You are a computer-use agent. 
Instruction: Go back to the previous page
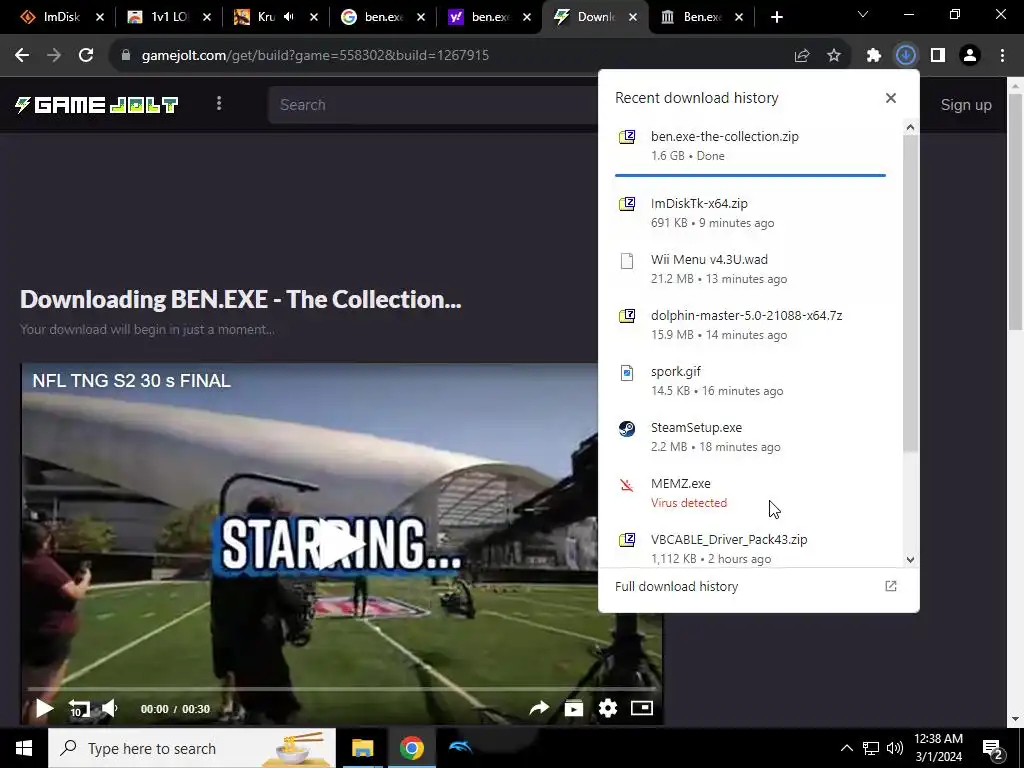[22, 56]
